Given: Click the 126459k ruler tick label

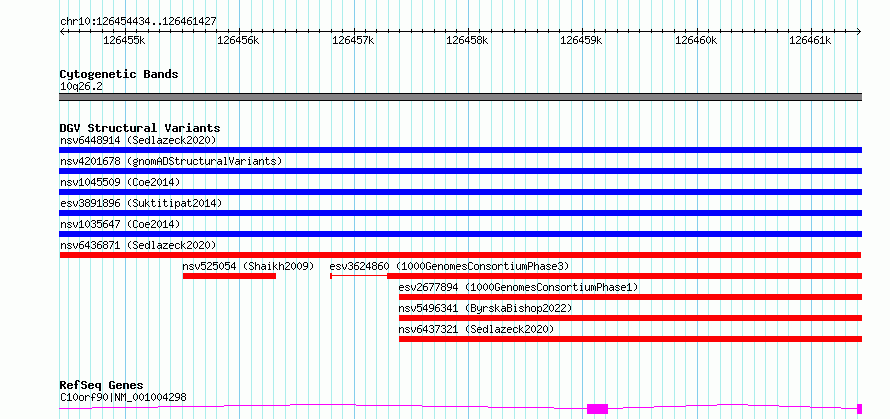Looking at the screenshot, I should coord(582,40).
